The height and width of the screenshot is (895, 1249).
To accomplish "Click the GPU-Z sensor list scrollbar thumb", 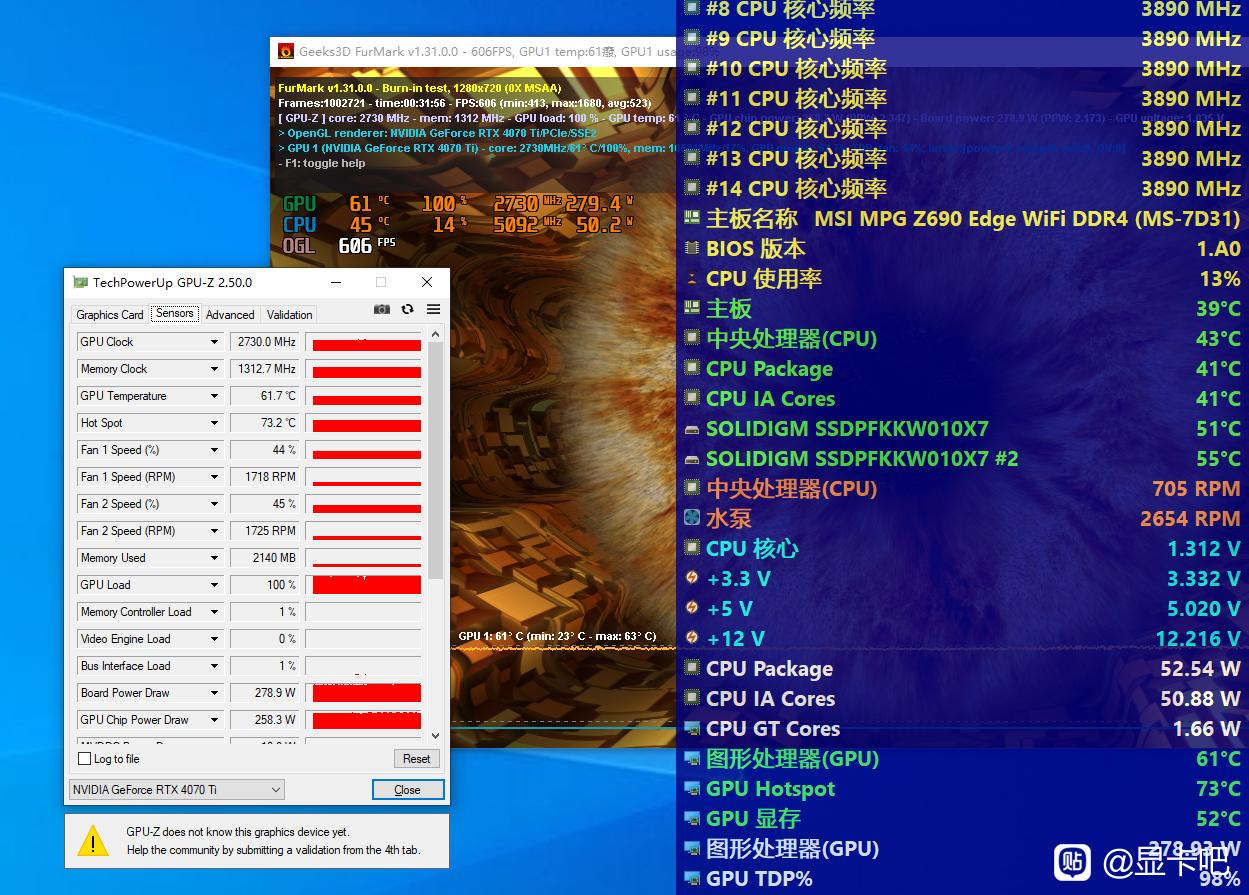I will click(x=435, y=460).
